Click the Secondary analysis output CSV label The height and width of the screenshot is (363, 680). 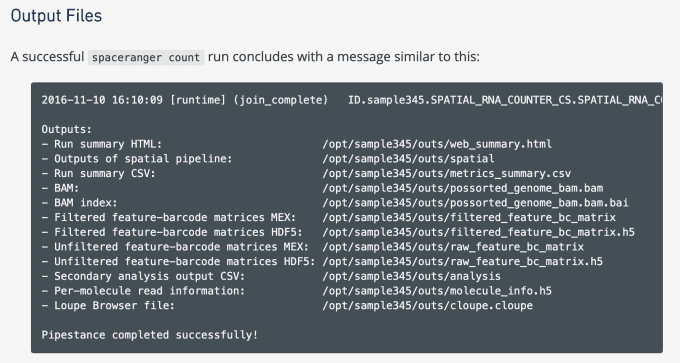click(149, 277)
